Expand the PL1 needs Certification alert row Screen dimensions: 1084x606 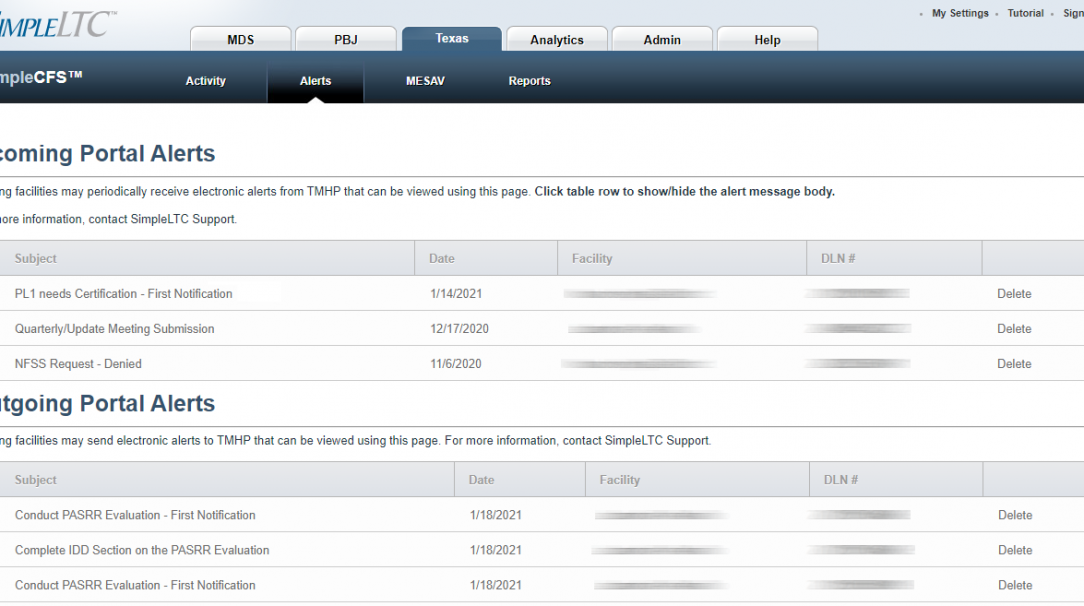(x=123, y=294)
